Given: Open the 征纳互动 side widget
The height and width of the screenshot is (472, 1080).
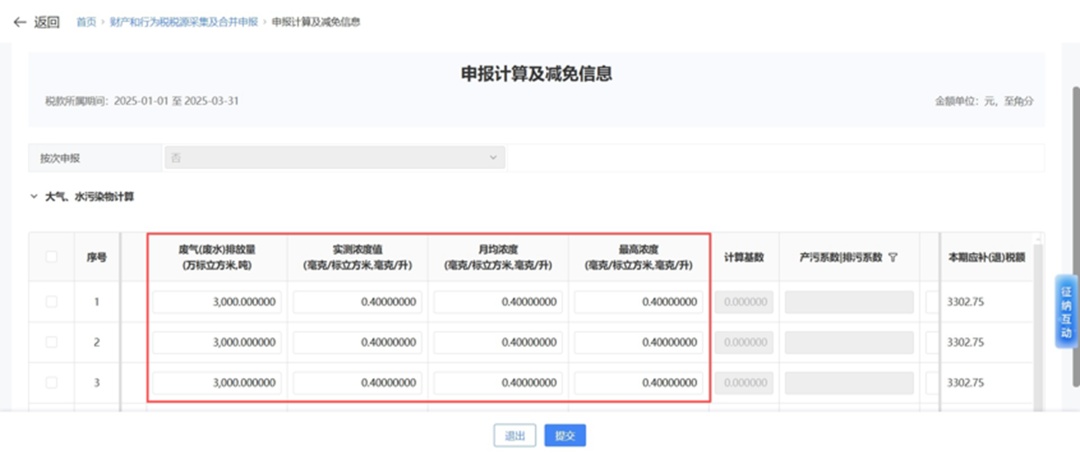Looking at the screenshot, I should (1066, 312).
